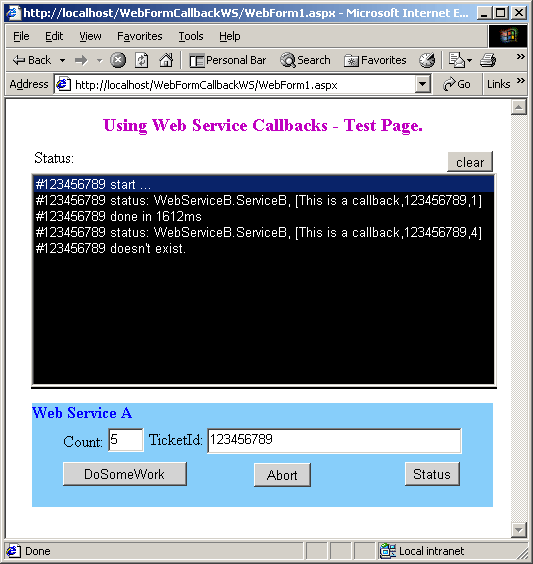The width and height of the screenshot is (533, 564).
Task: Click the Local intranet zone icon
Action: [388, 551]
